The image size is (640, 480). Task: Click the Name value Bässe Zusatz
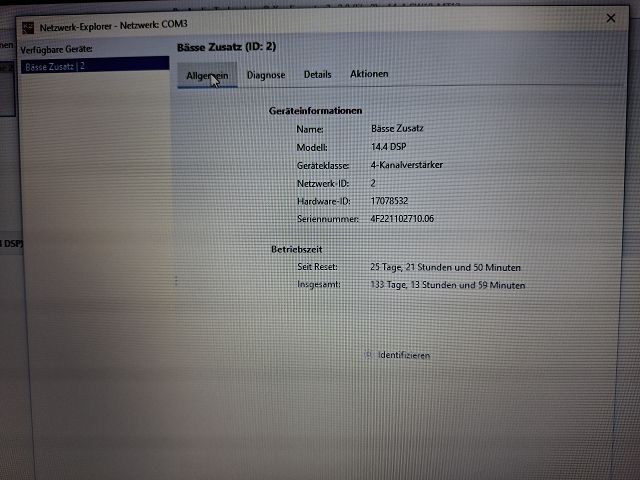398,129
